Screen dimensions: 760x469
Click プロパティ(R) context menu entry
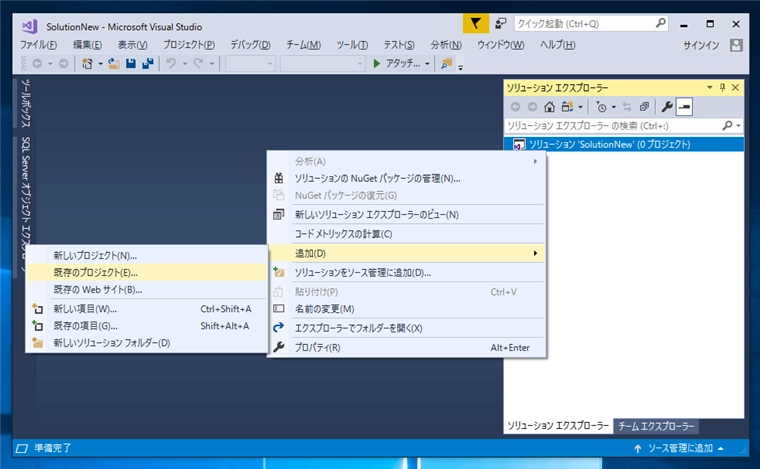point(406,348)
